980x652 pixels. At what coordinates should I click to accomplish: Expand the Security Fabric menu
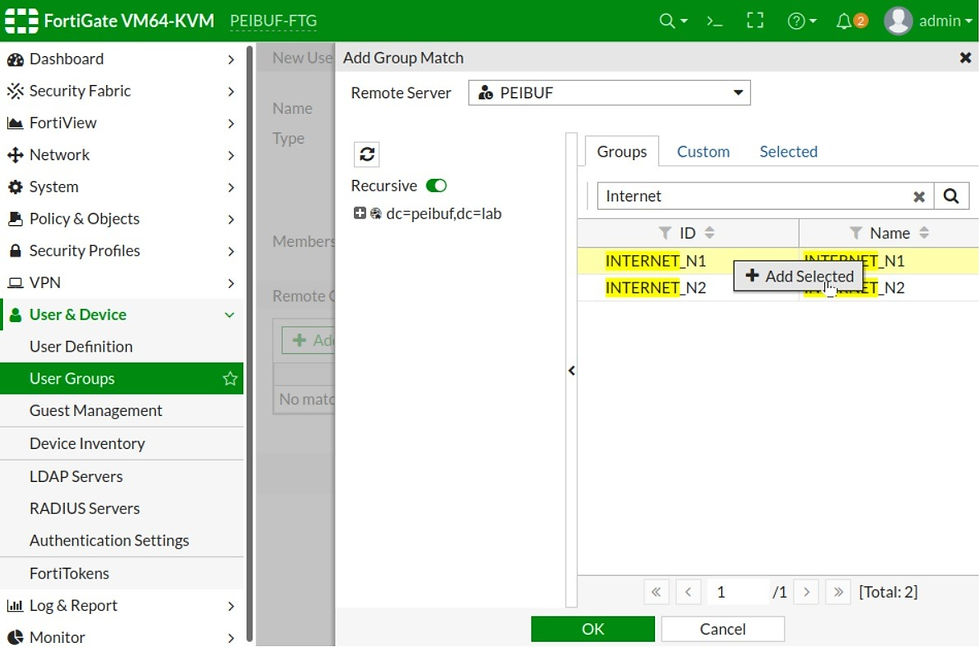point(121,91)
